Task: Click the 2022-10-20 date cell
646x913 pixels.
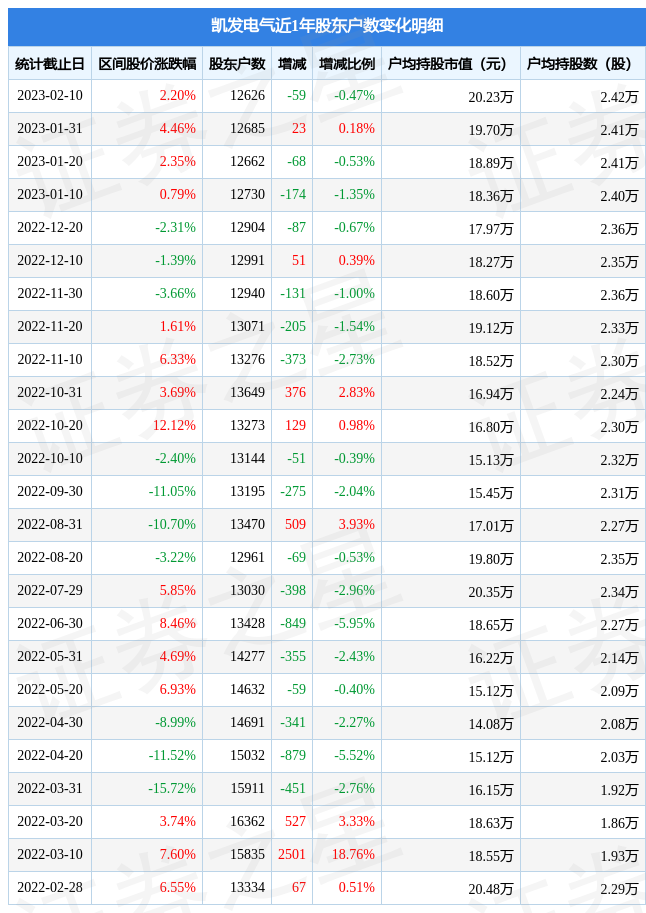Action: click(x=50, y=425)
